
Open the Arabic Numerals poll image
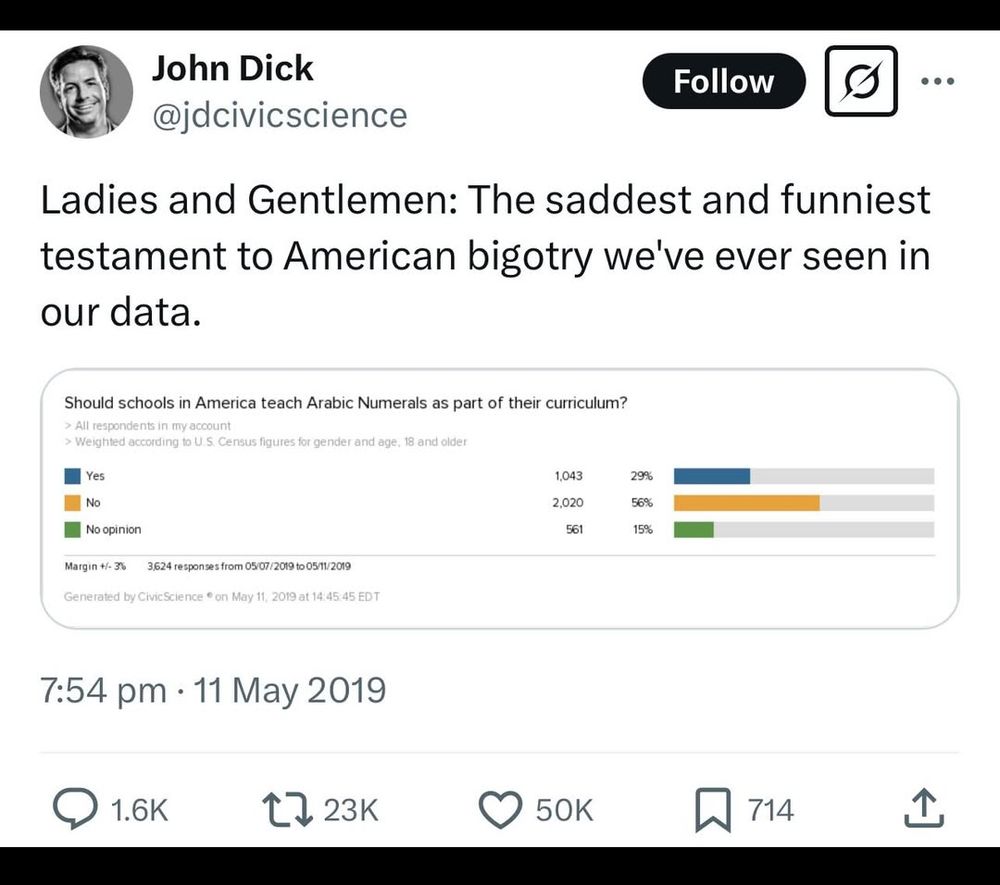[499, 499]
